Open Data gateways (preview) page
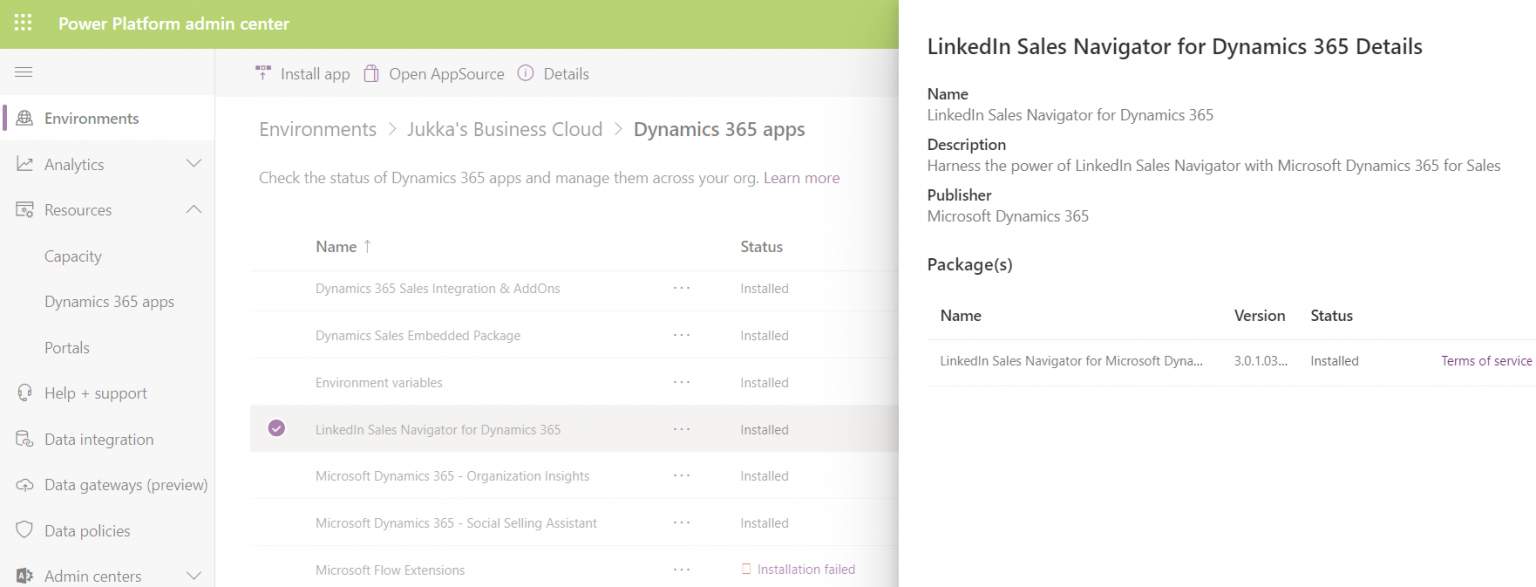Screen dimensions: 1536x587 (126, 485)
